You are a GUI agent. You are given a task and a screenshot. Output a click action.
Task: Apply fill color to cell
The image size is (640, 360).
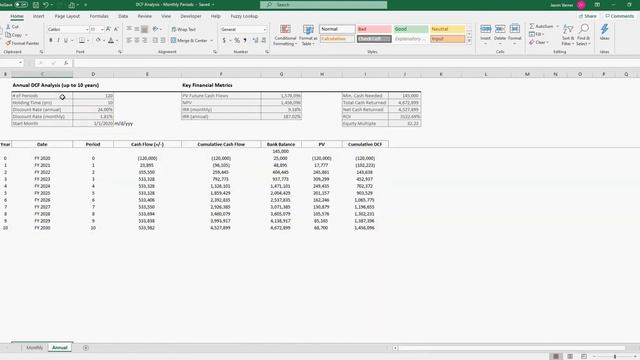(98, 40)
